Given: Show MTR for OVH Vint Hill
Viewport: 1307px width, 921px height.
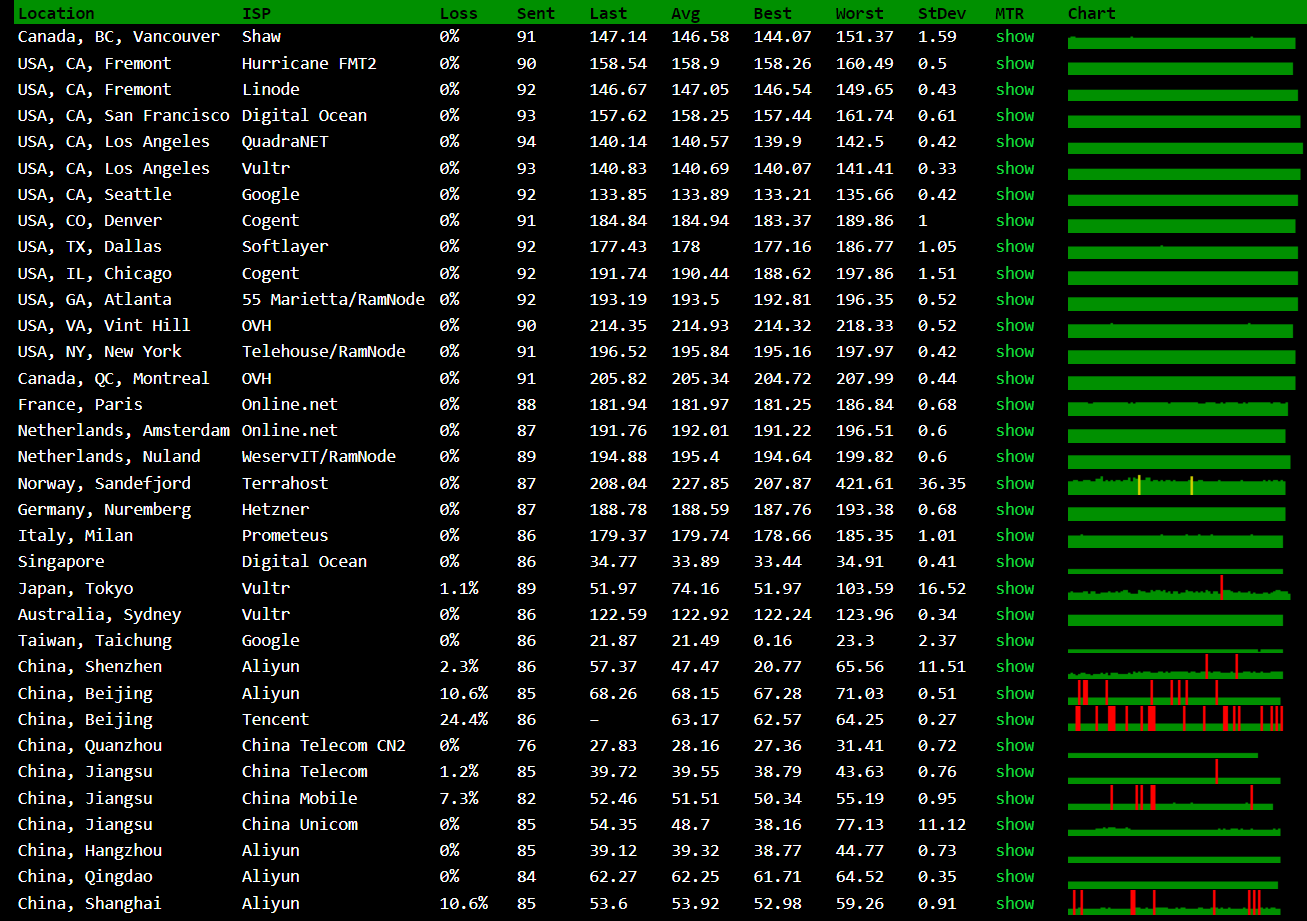Looking at the screenshot, I should (1015, 325).
